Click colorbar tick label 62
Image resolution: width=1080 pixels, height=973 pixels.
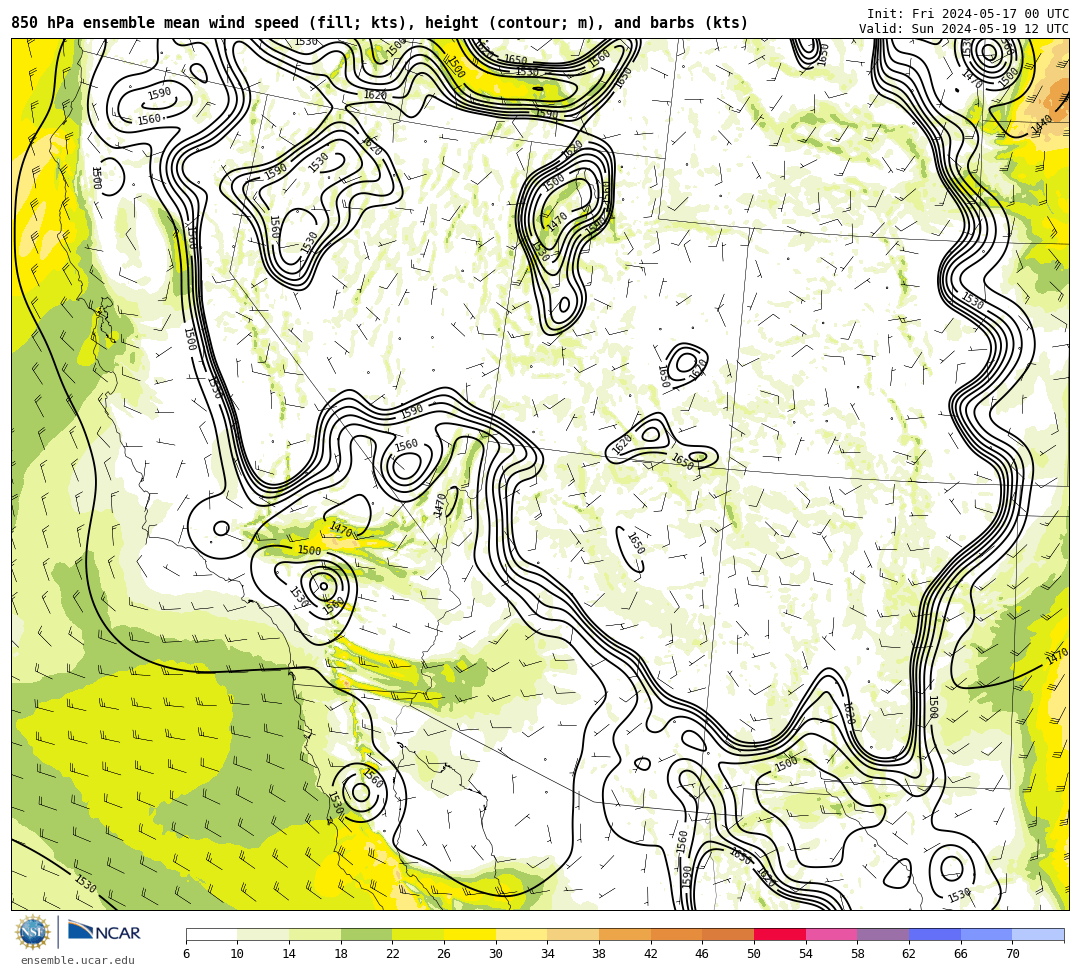pos(909,954)
